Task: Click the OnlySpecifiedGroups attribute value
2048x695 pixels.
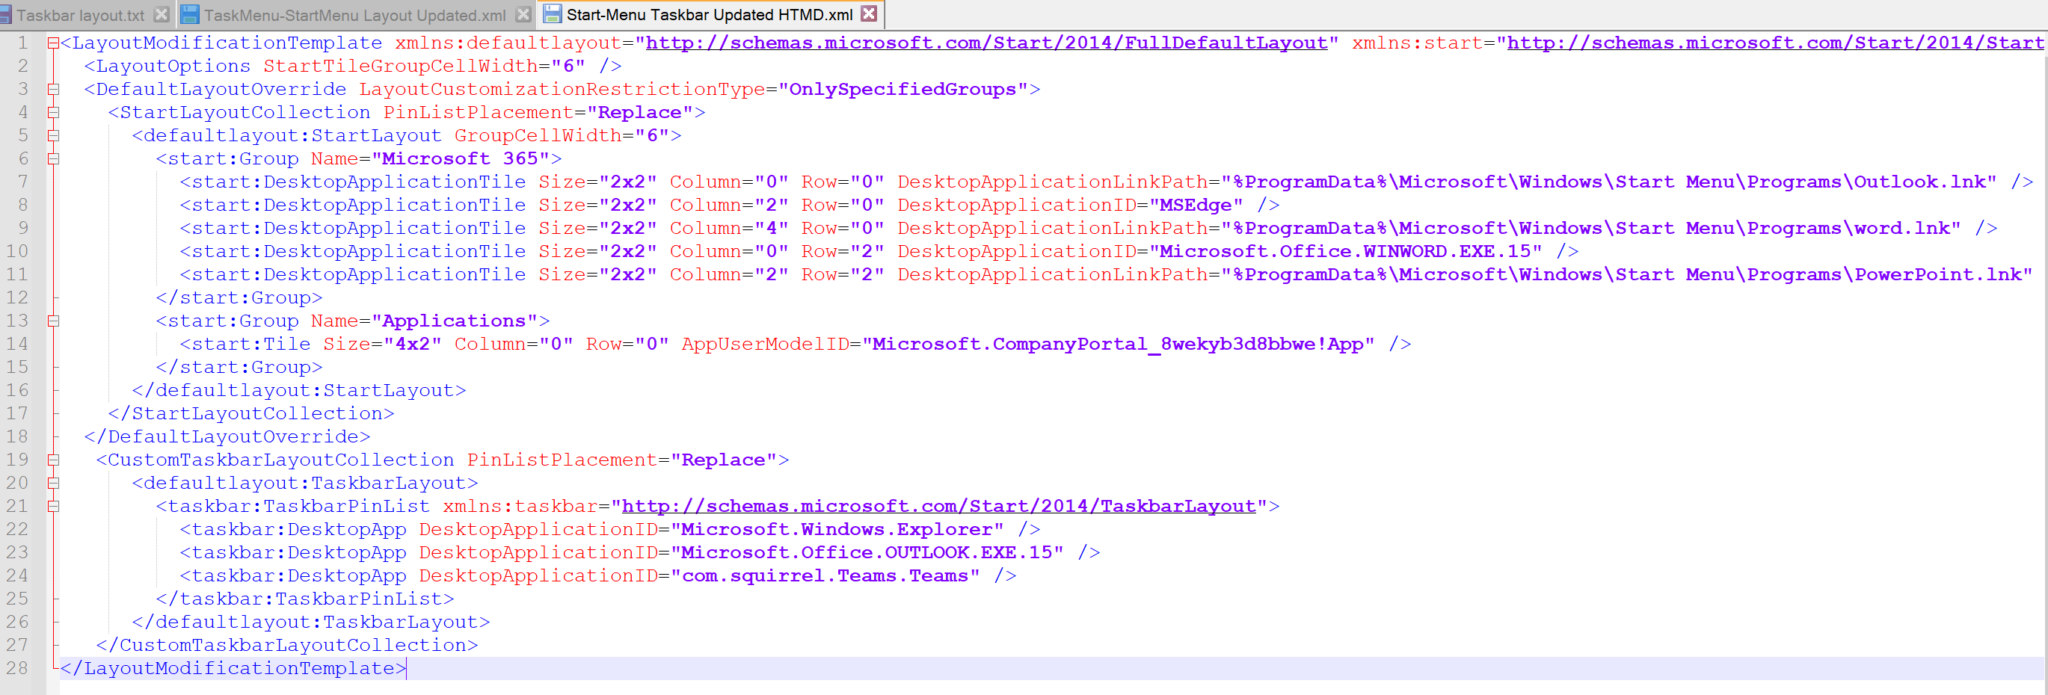Action: click(902, 89)
